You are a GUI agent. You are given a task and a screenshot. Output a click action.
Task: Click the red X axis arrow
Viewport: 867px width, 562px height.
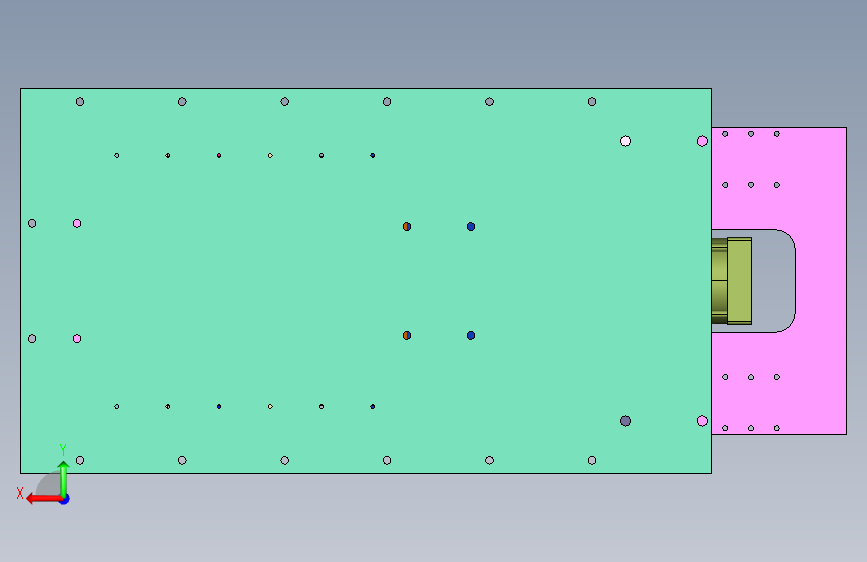coord(44,499)
